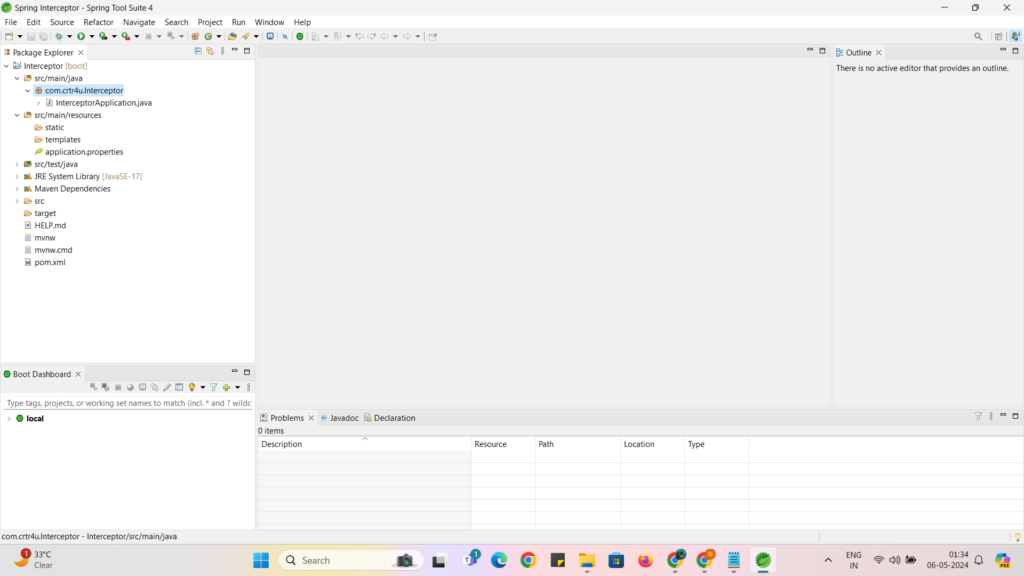
Task: Close the Boot Dashboard tab
Action: click(78, 374)
